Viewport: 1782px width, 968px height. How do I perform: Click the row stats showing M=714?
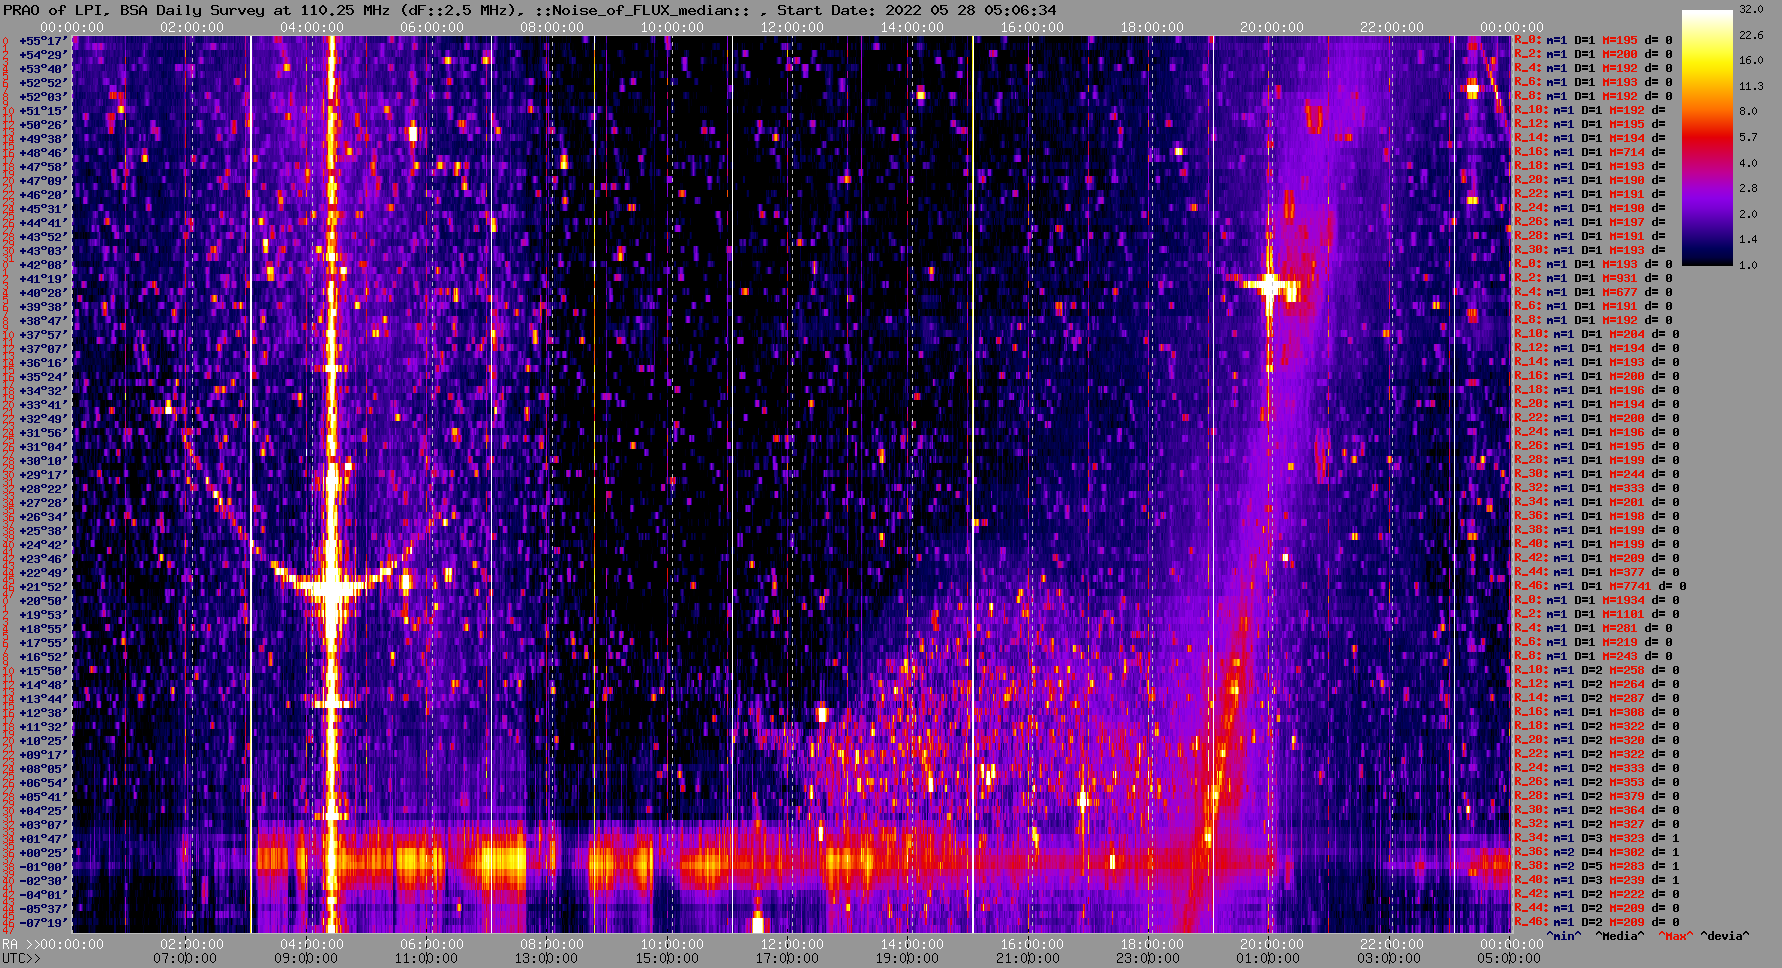(x=1590, y=152)
